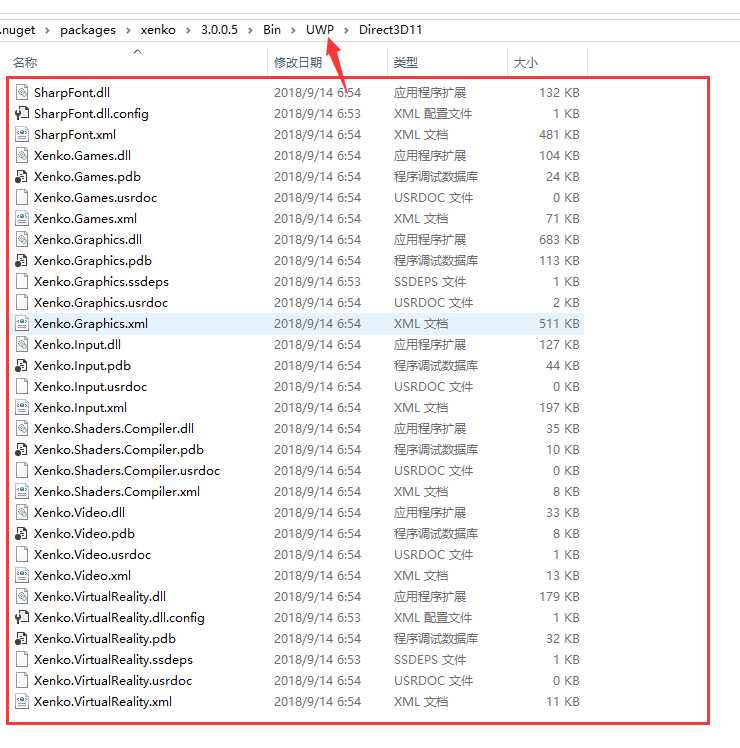
Task: Click the SharpFont.dll.config file icon
Action: point(22,114)
